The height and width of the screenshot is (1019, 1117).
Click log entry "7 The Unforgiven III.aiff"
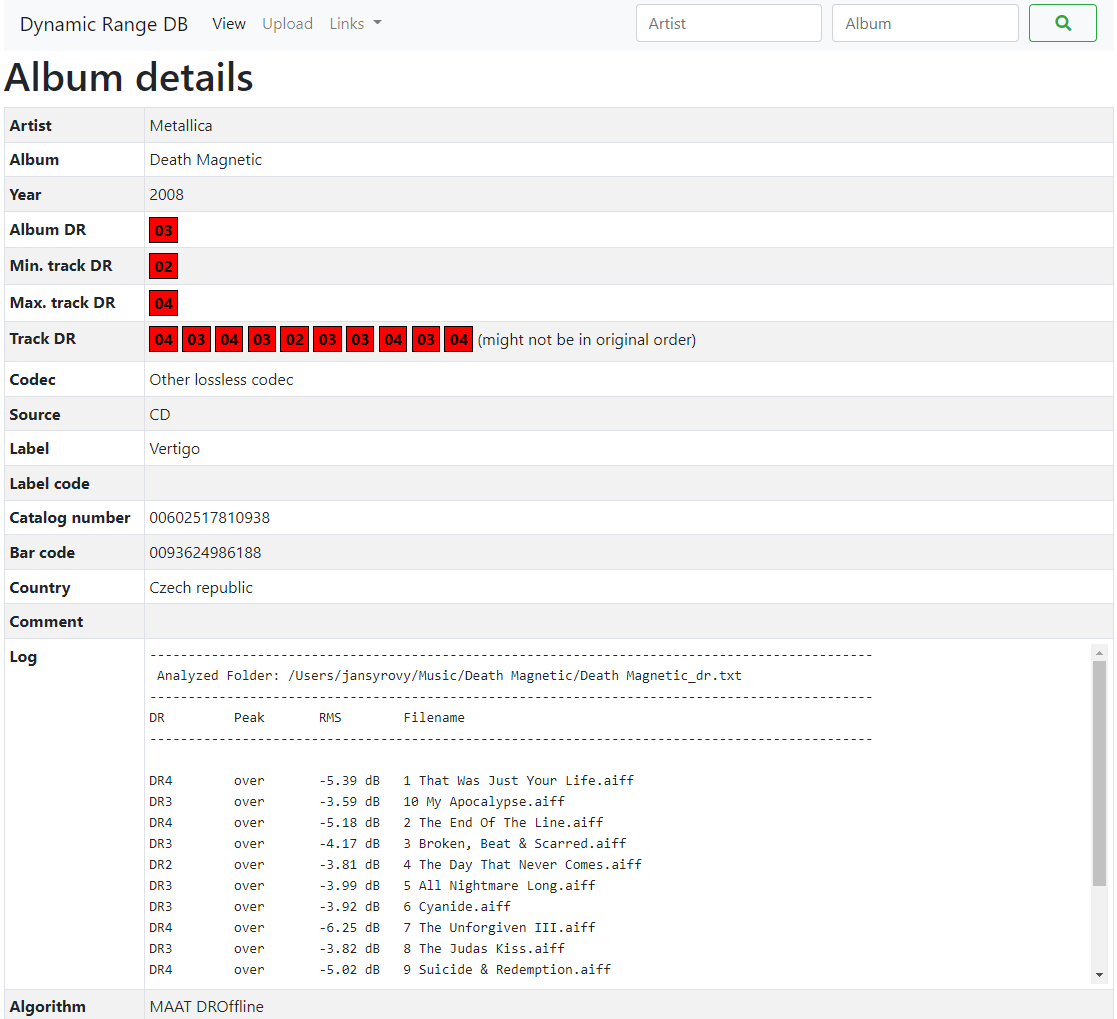pos(499,928)
